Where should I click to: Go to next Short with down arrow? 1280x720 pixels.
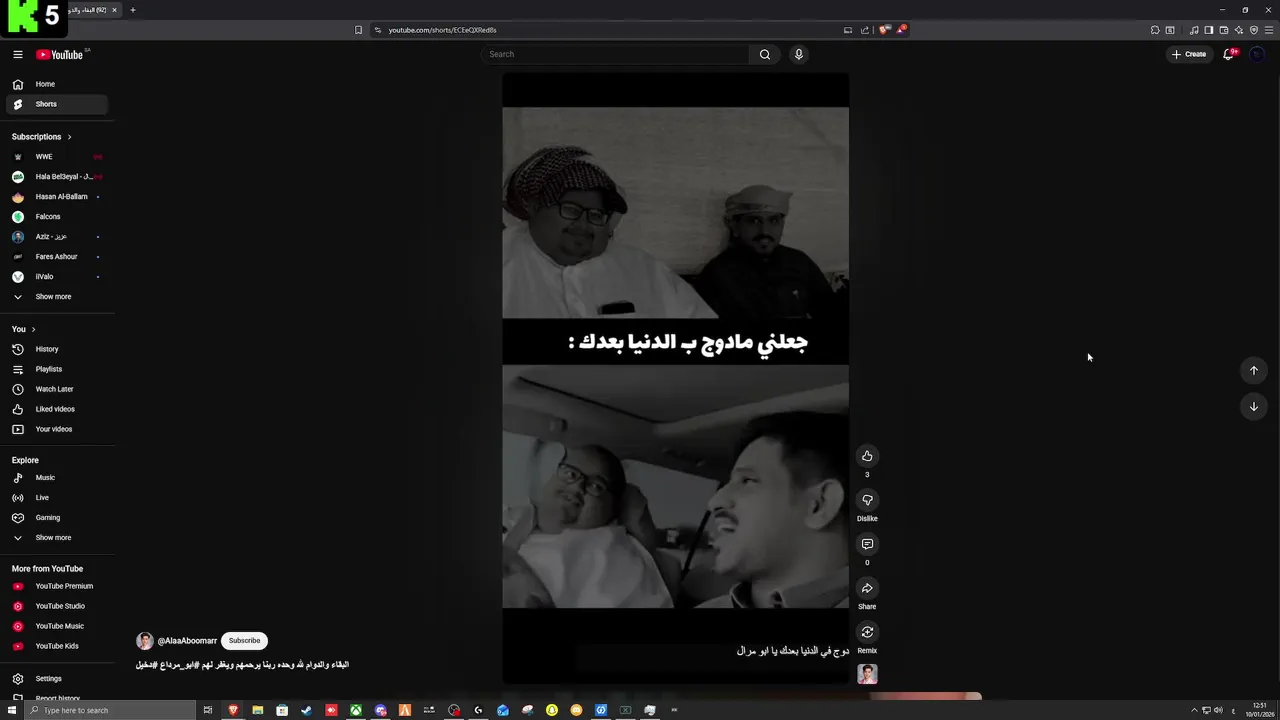[1253, 406]
